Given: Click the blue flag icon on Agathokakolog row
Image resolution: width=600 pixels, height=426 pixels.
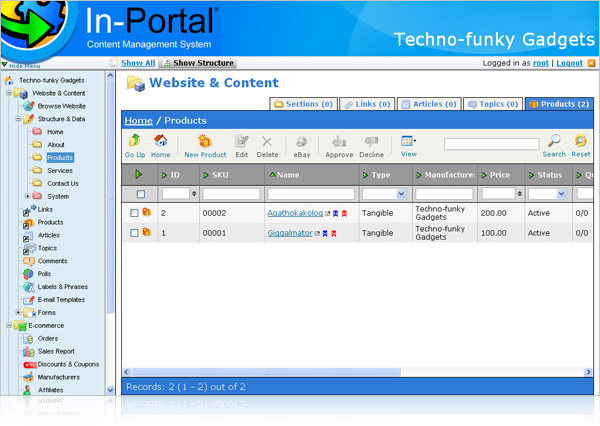Looking at the screenshot, I should coord(336,214).
